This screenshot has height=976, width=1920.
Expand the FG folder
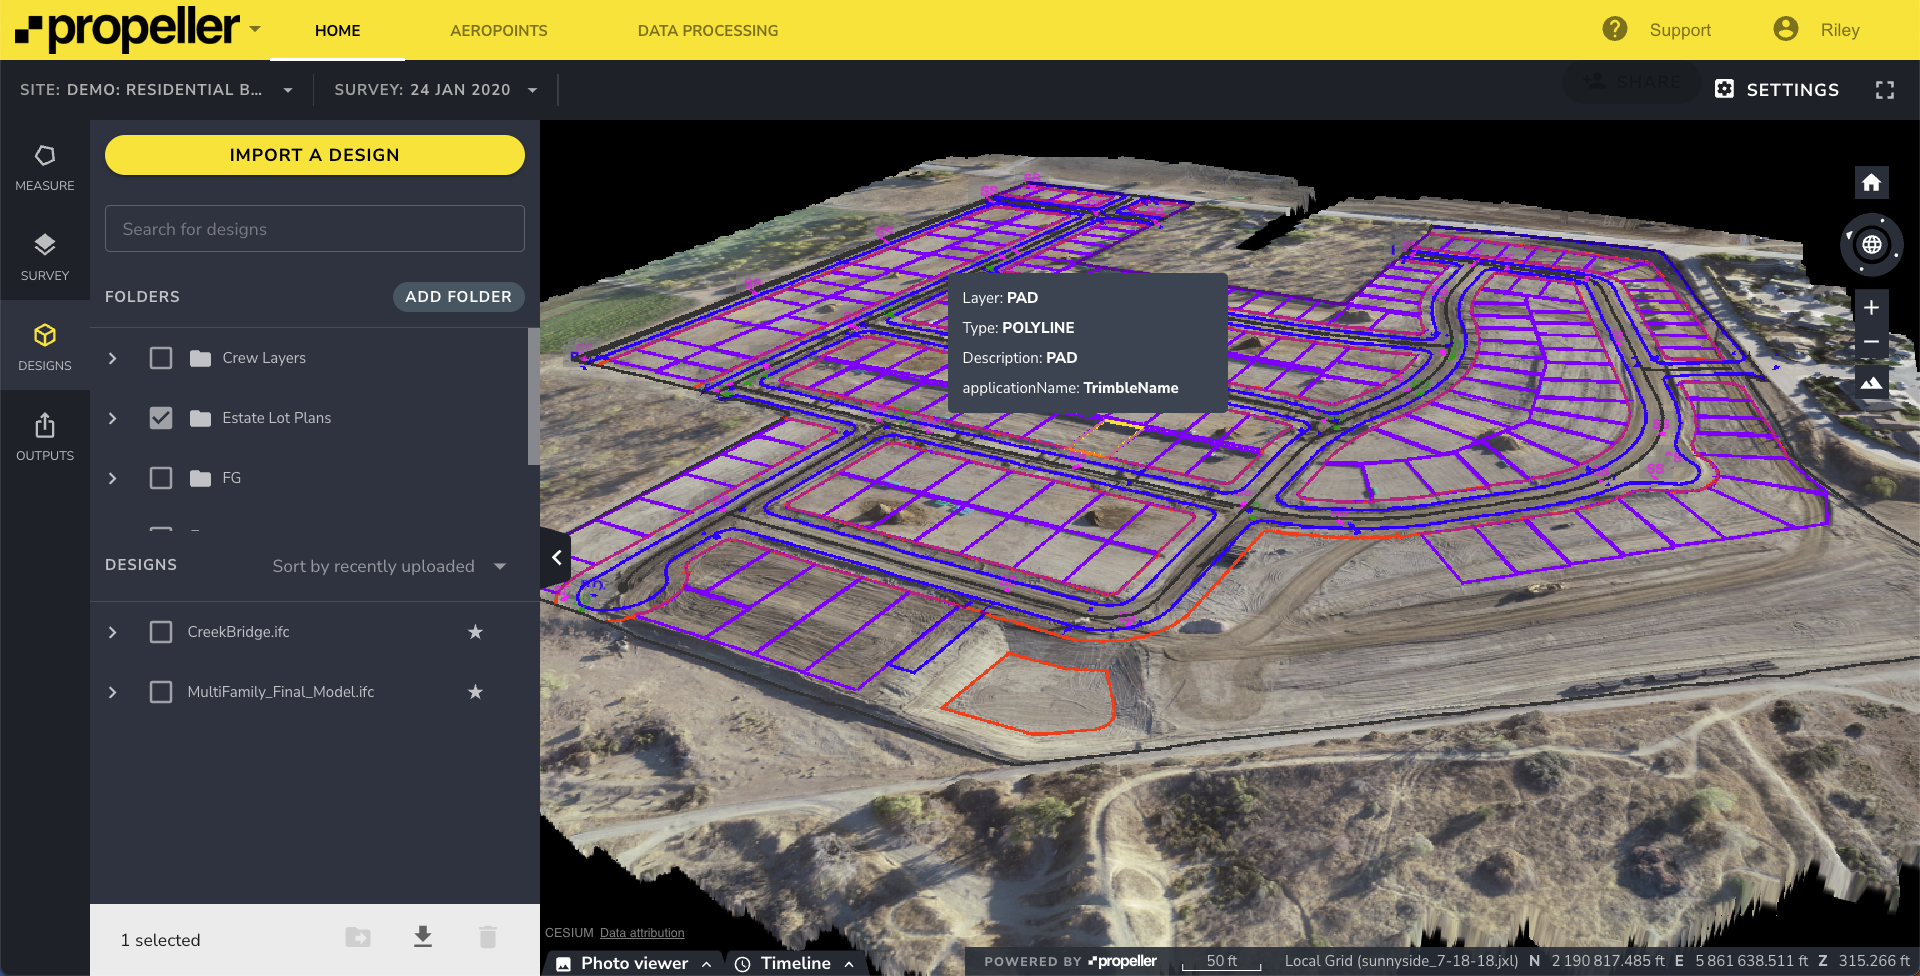click(x=112, y=478)
